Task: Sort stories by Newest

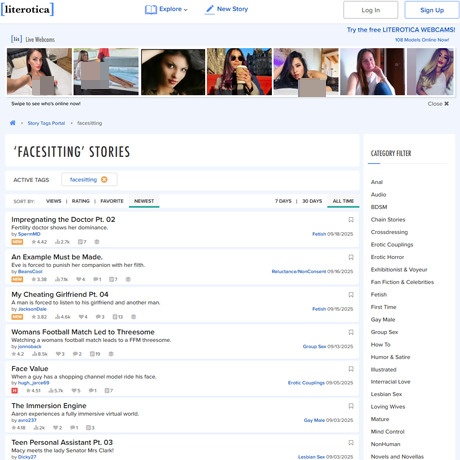Action: [x=144, y=201]
